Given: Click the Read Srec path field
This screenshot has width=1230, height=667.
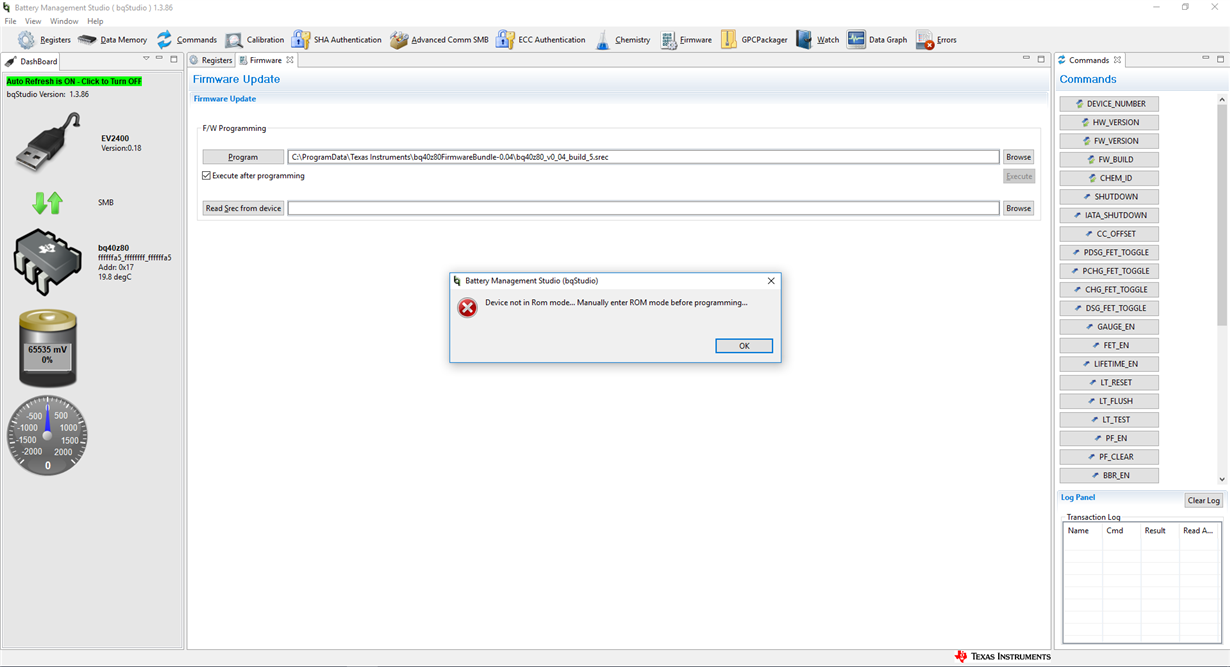Looking at the screenshot, I should click(643, 208).
